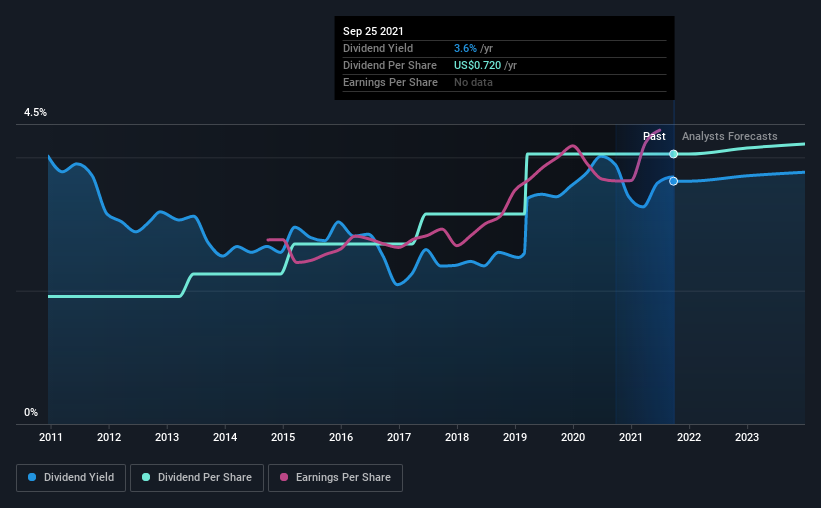821x508 pixels.
Task: Click the teal Dividend Per Share legend dot
Action: pyautogui.click(x=146, y=477)
